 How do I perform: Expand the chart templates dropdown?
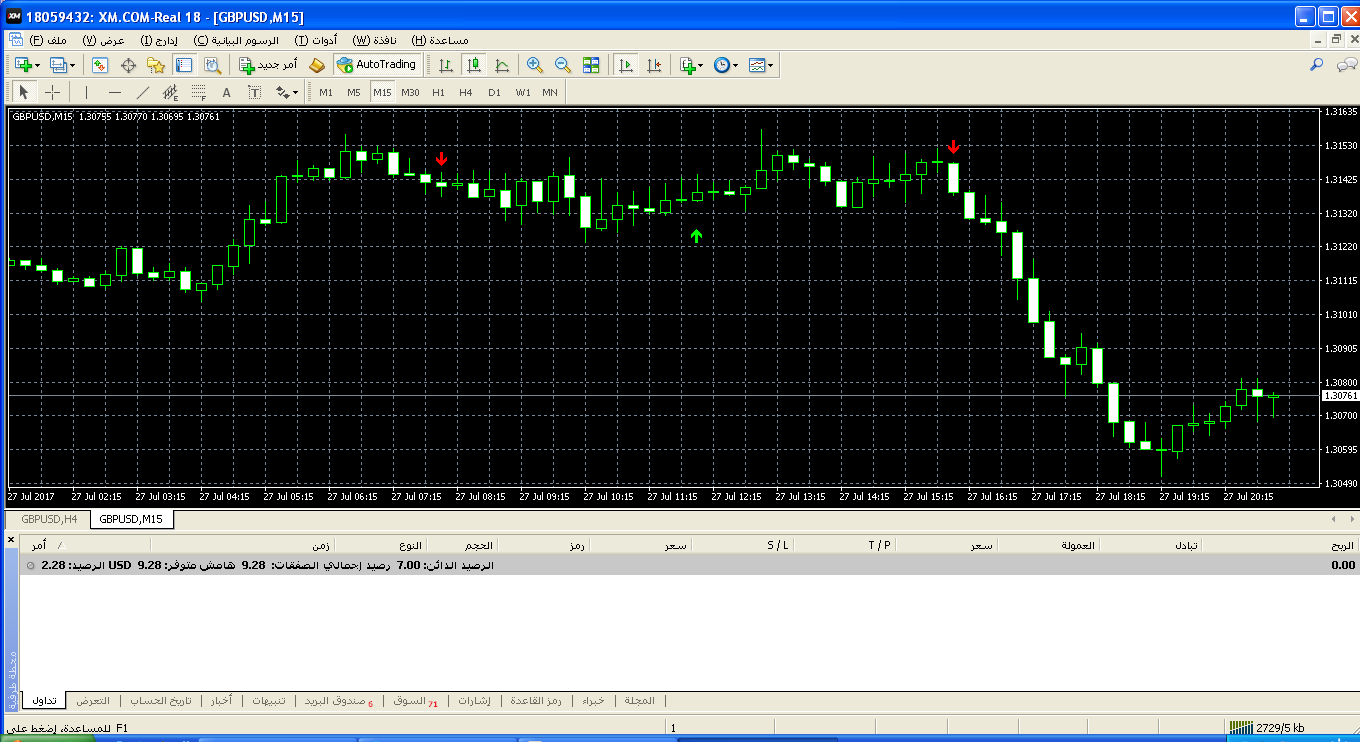pos(771,65)
